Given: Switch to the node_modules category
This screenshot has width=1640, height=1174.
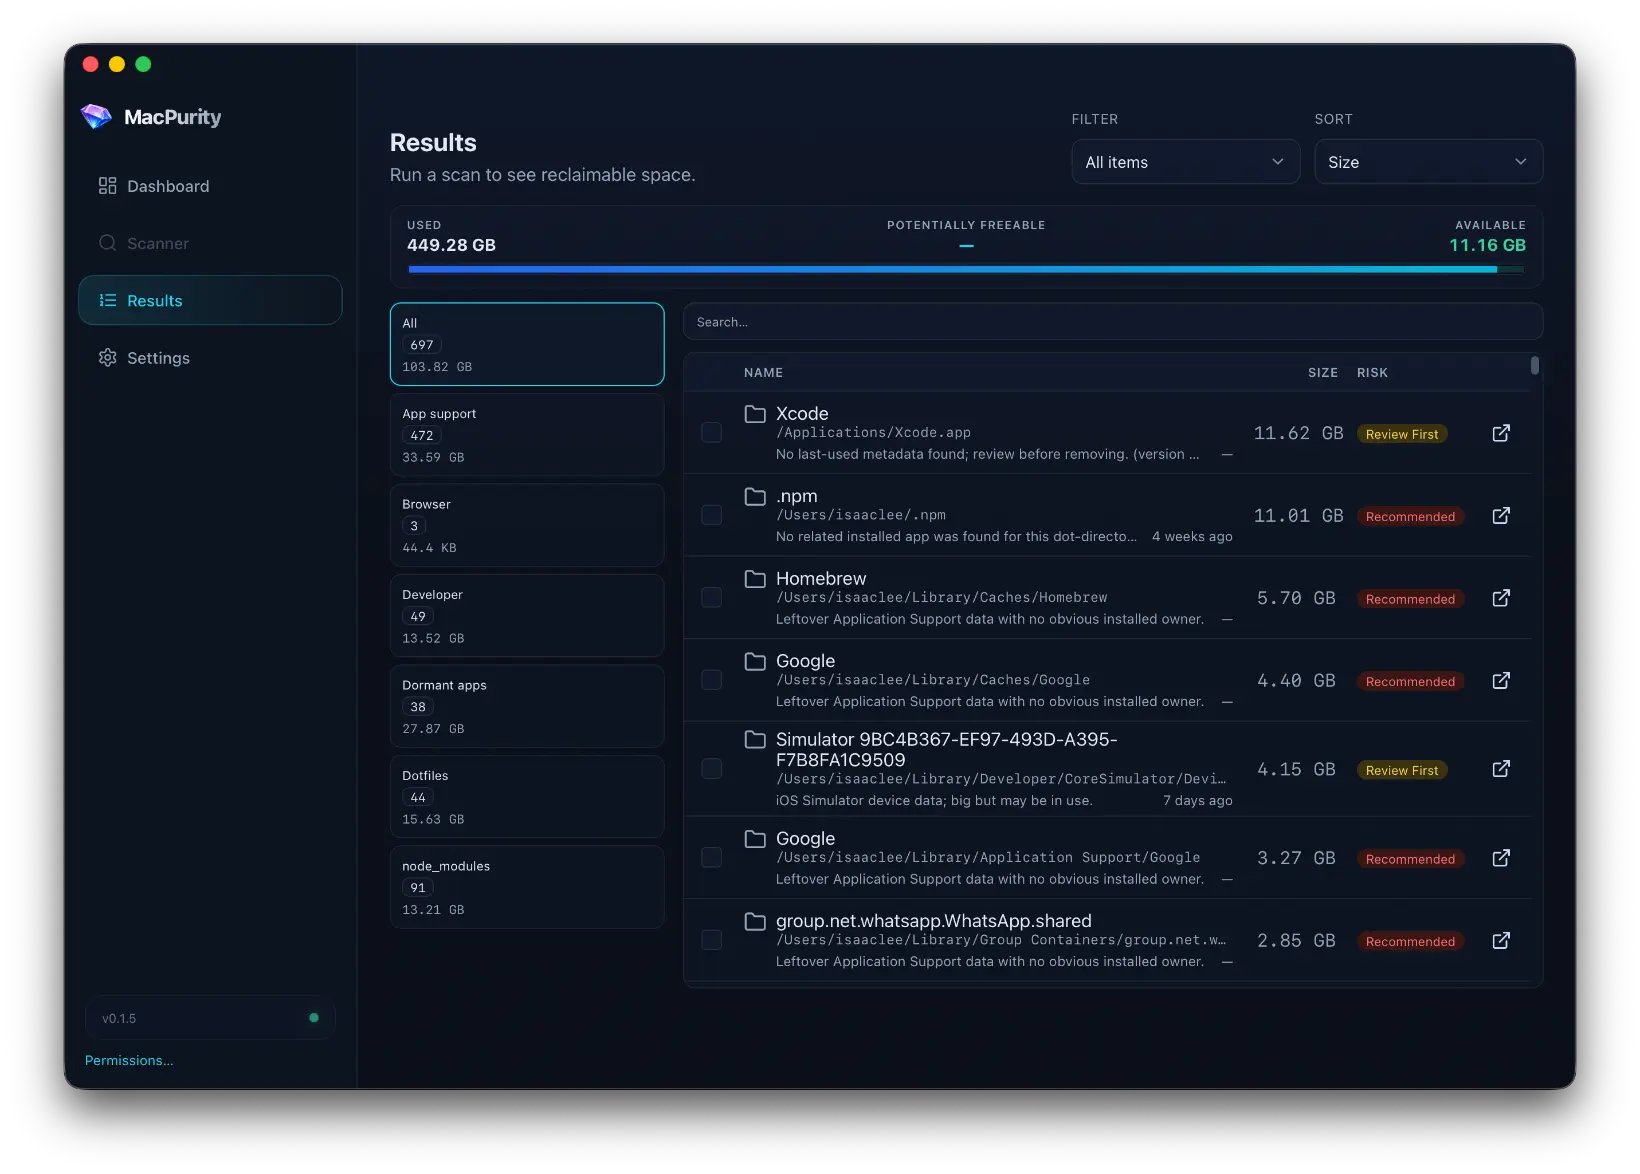Looking at the screenshot, I should [x=527, y=887].
